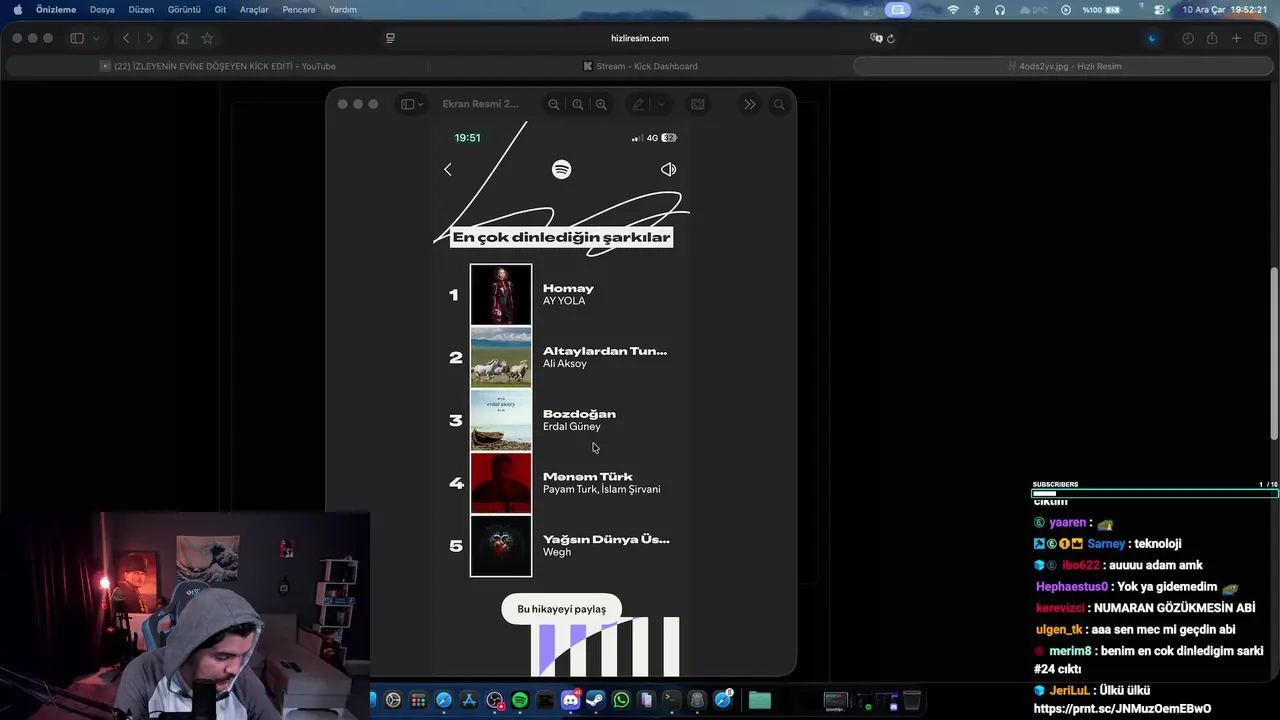The height and width of the screenshot is (720, 1280).
Task: Open the Araçlar menu
Action: coord(254,10)
